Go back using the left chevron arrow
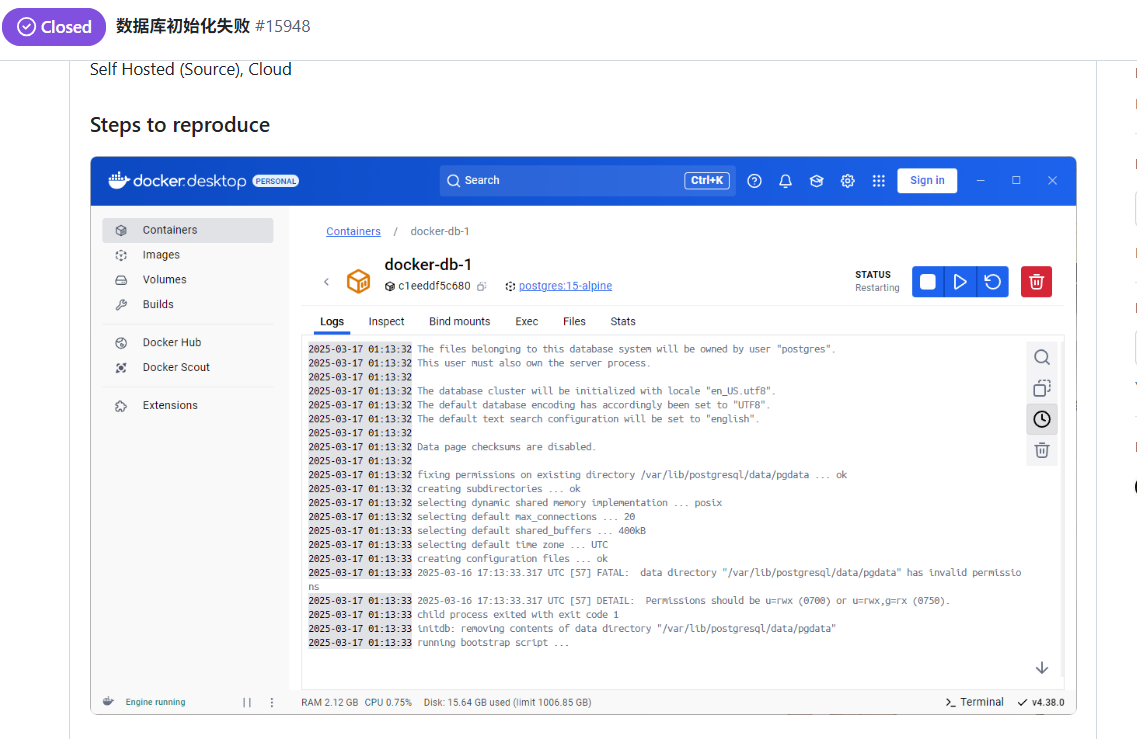 coord(326,281)
